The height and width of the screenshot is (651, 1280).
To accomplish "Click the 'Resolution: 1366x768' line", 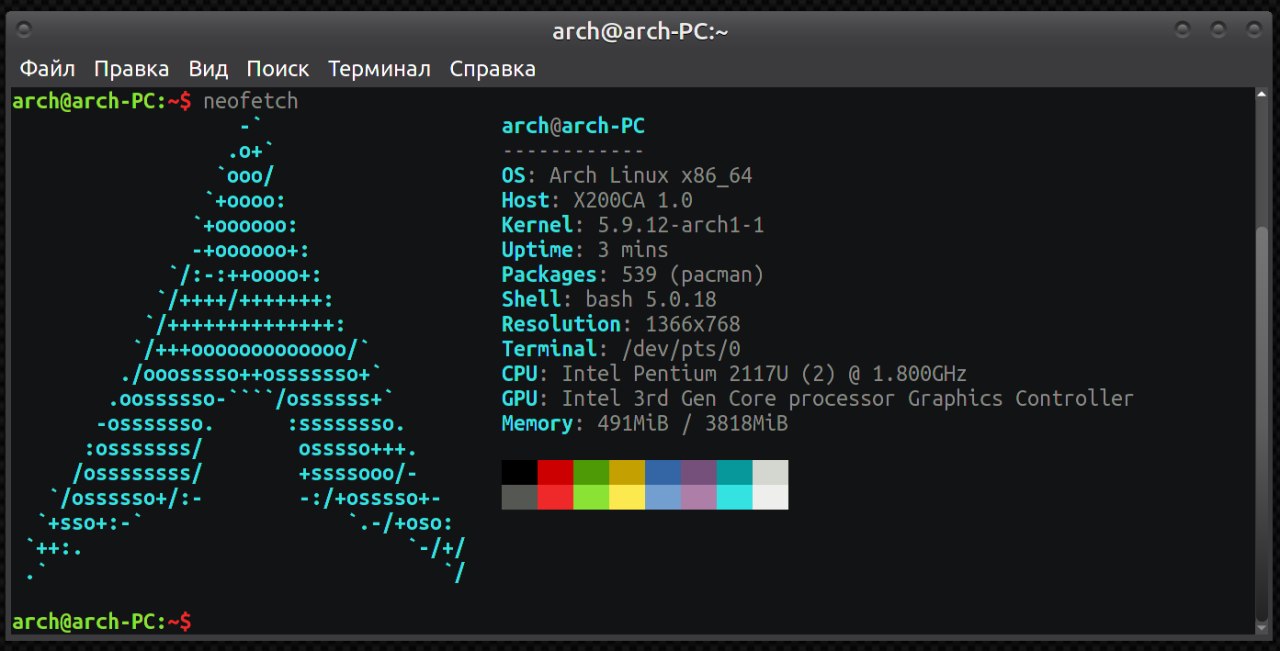I will 621,324.
